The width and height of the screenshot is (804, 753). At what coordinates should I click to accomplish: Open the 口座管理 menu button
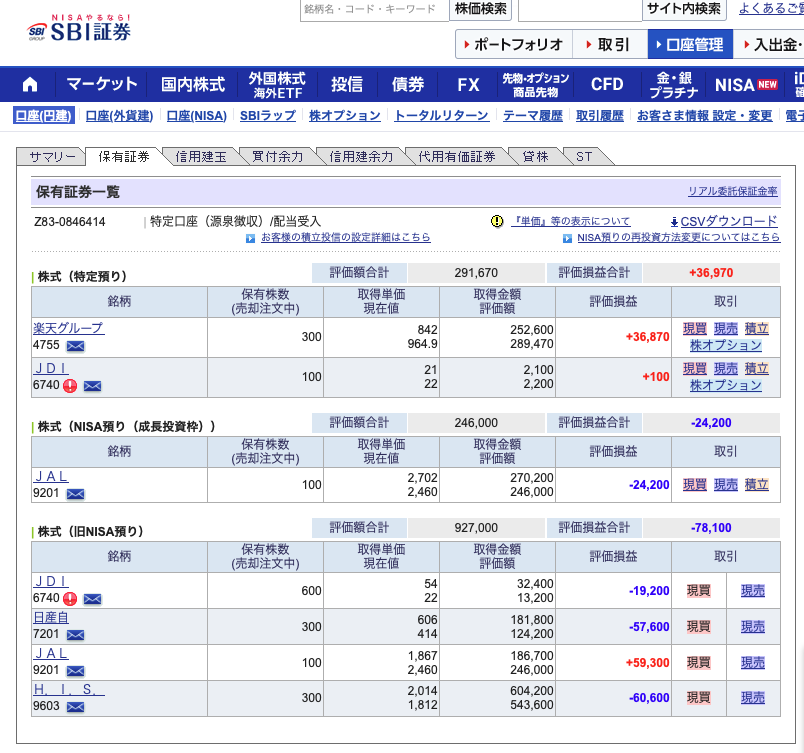click(689, 45)
